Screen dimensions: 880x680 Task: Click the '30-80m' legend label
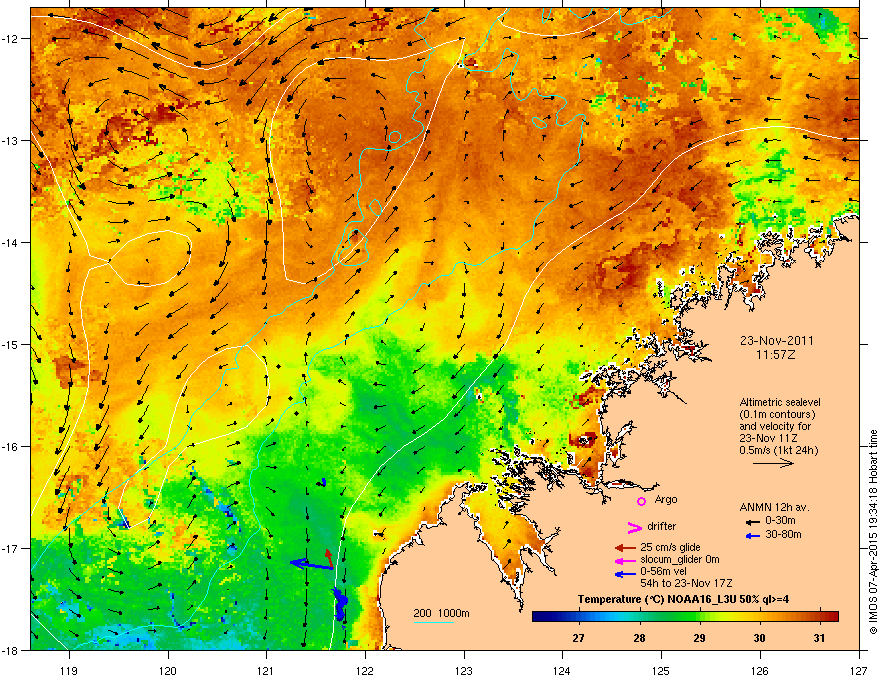point(783,534)
